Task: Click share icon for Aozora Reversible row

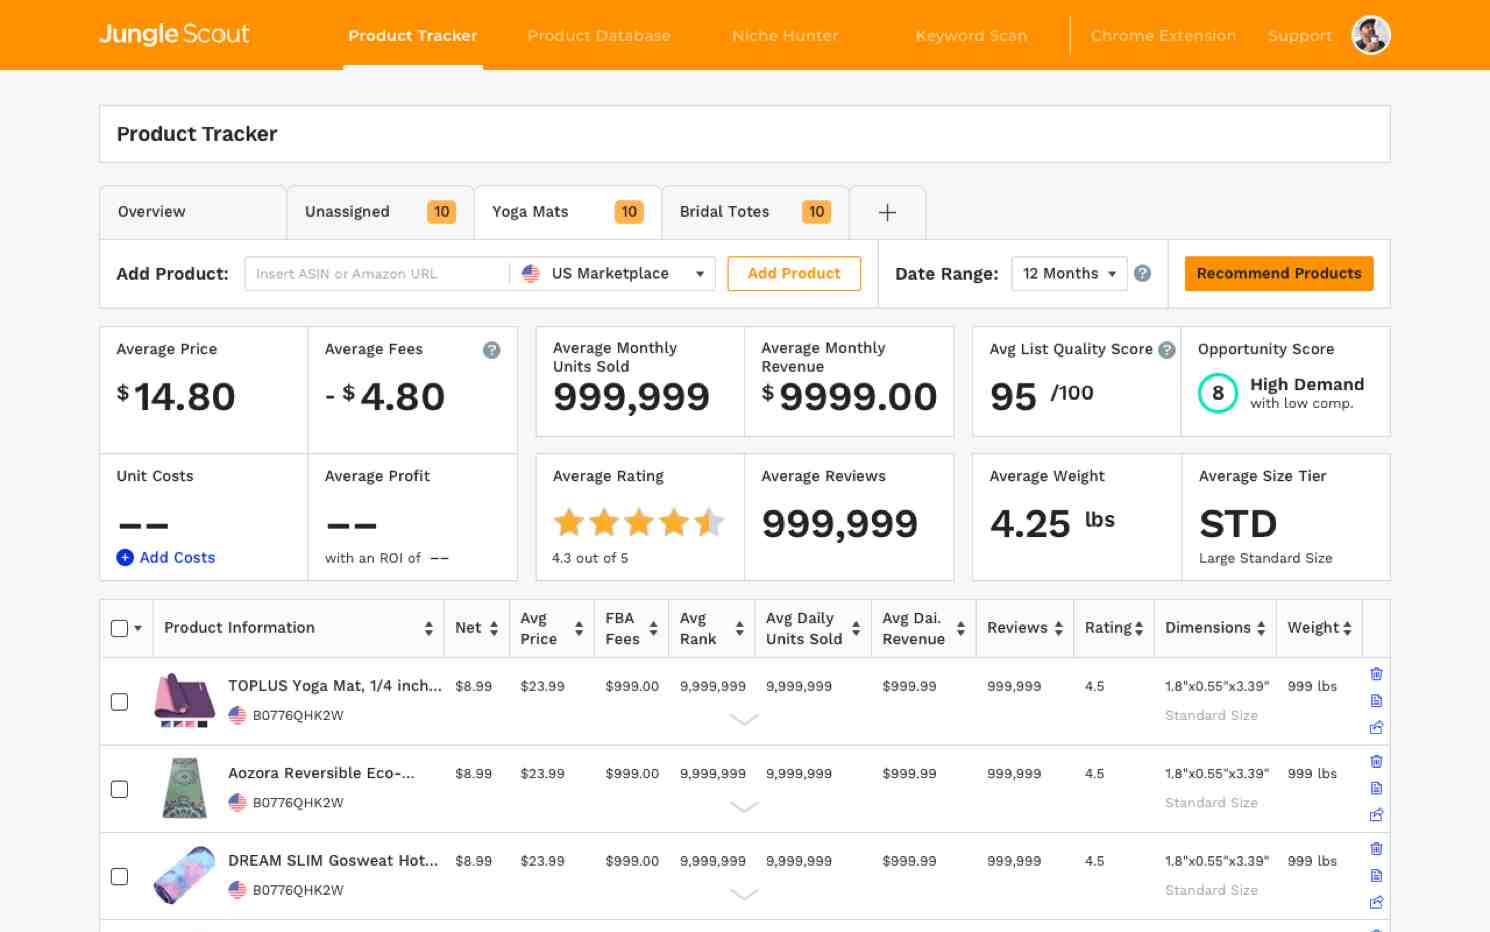Action: (1376, 815)
